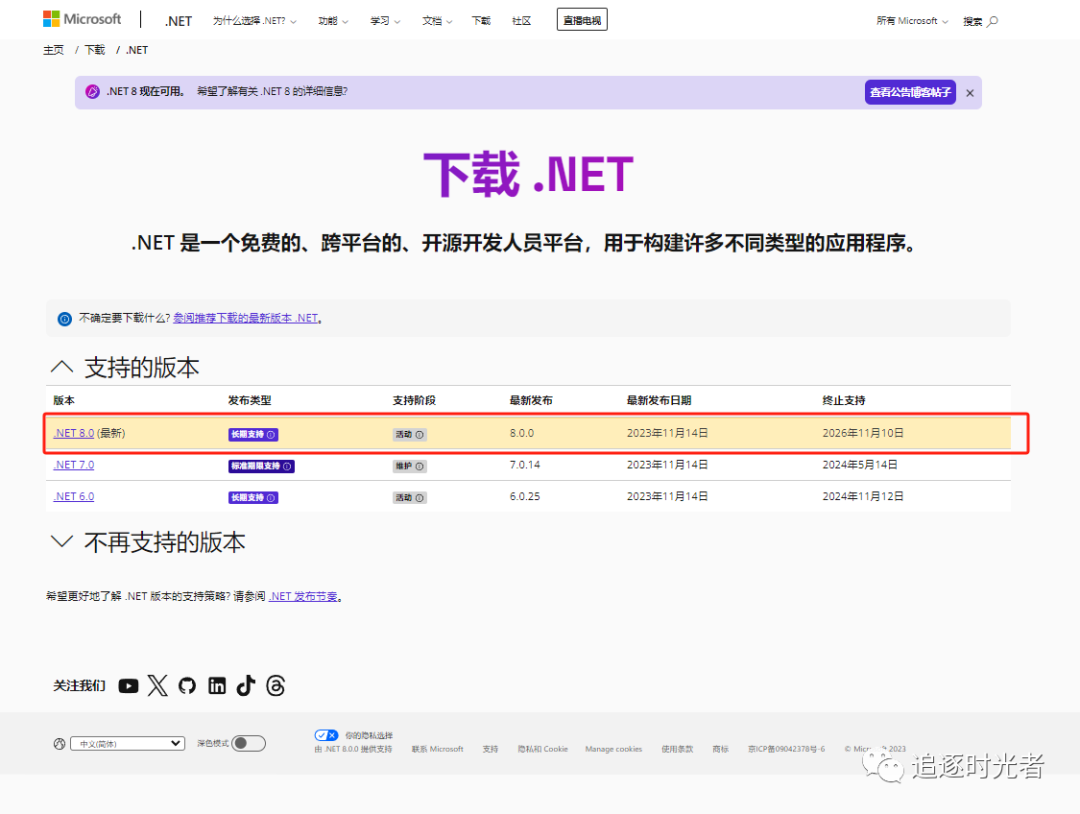Click info icon beside .NET 8.0 长期支持 badge
The image size is (1080, 814).
pyautogui.click(x=272, y=435)
